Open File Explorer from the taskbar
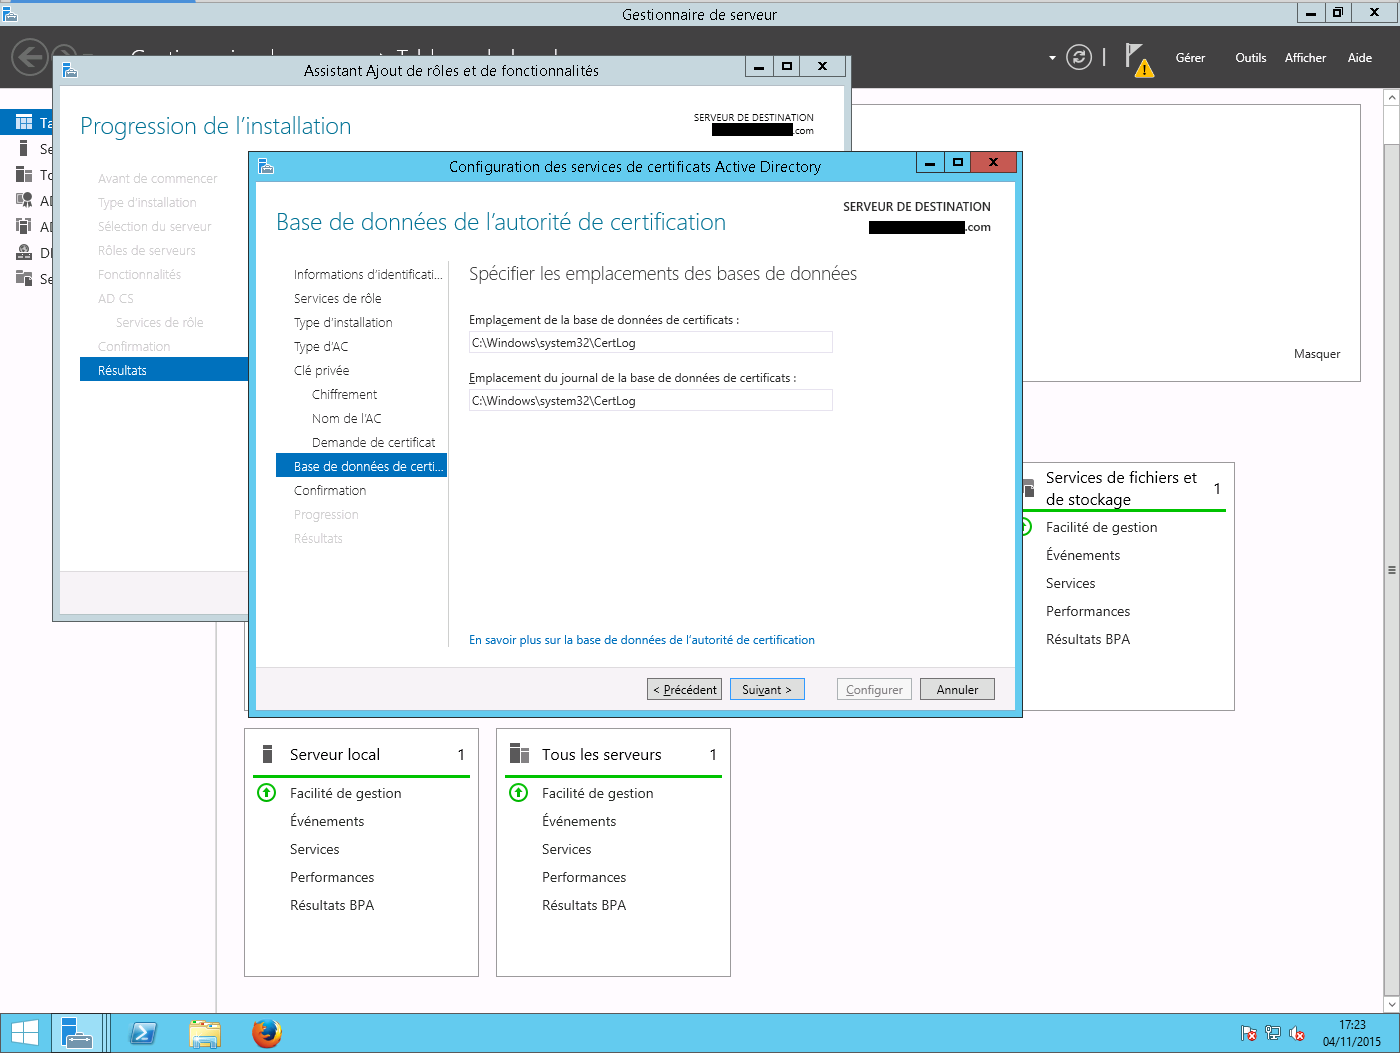This screenshot has width=1400, height=1053. point(205,1033)
